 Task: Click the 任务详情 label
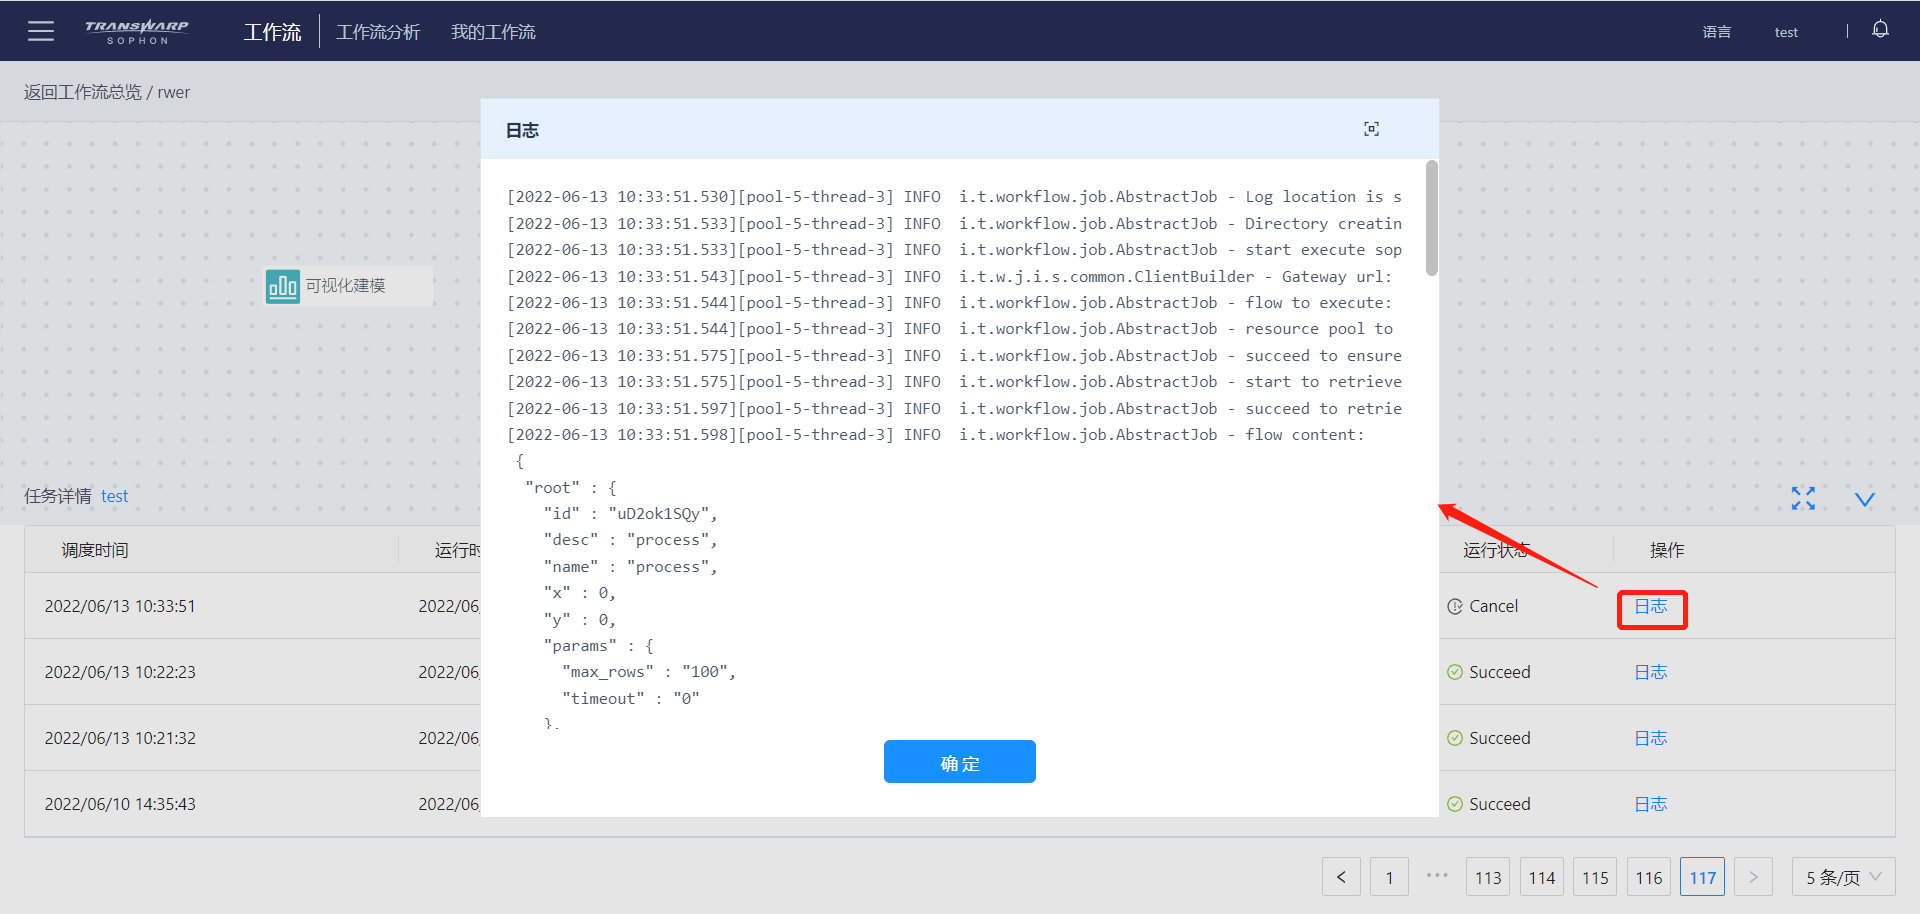(x=58, y=496)
